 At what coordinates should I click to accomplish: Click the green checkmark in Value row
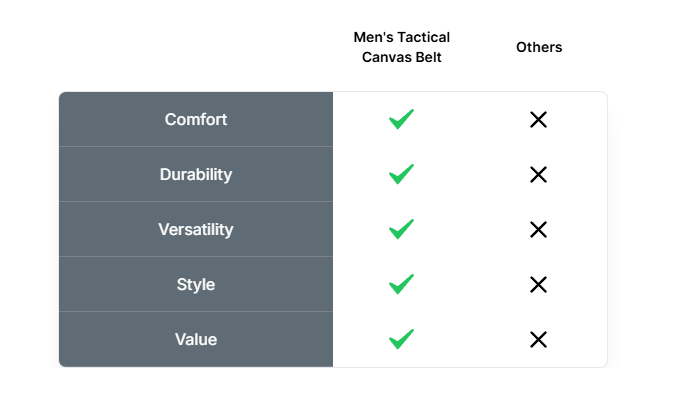point(401,340)
